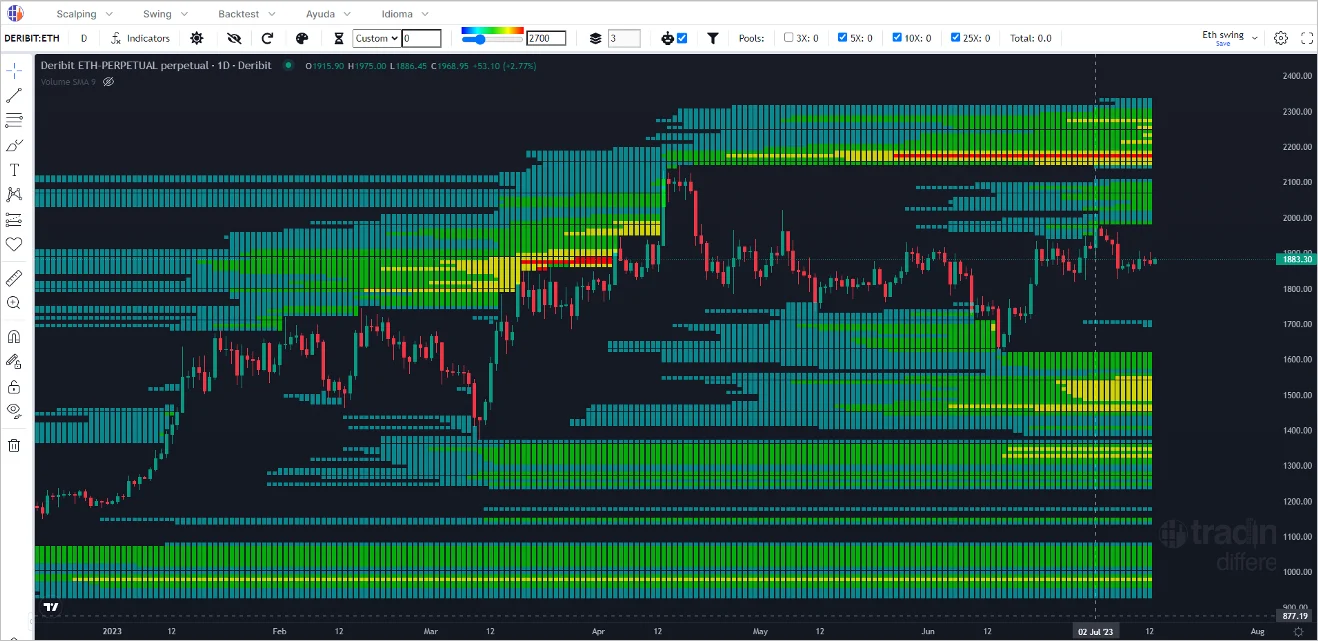This screenshot has width=1318, height=641.
Task: Open the Backtest menu
Action: 238,13
